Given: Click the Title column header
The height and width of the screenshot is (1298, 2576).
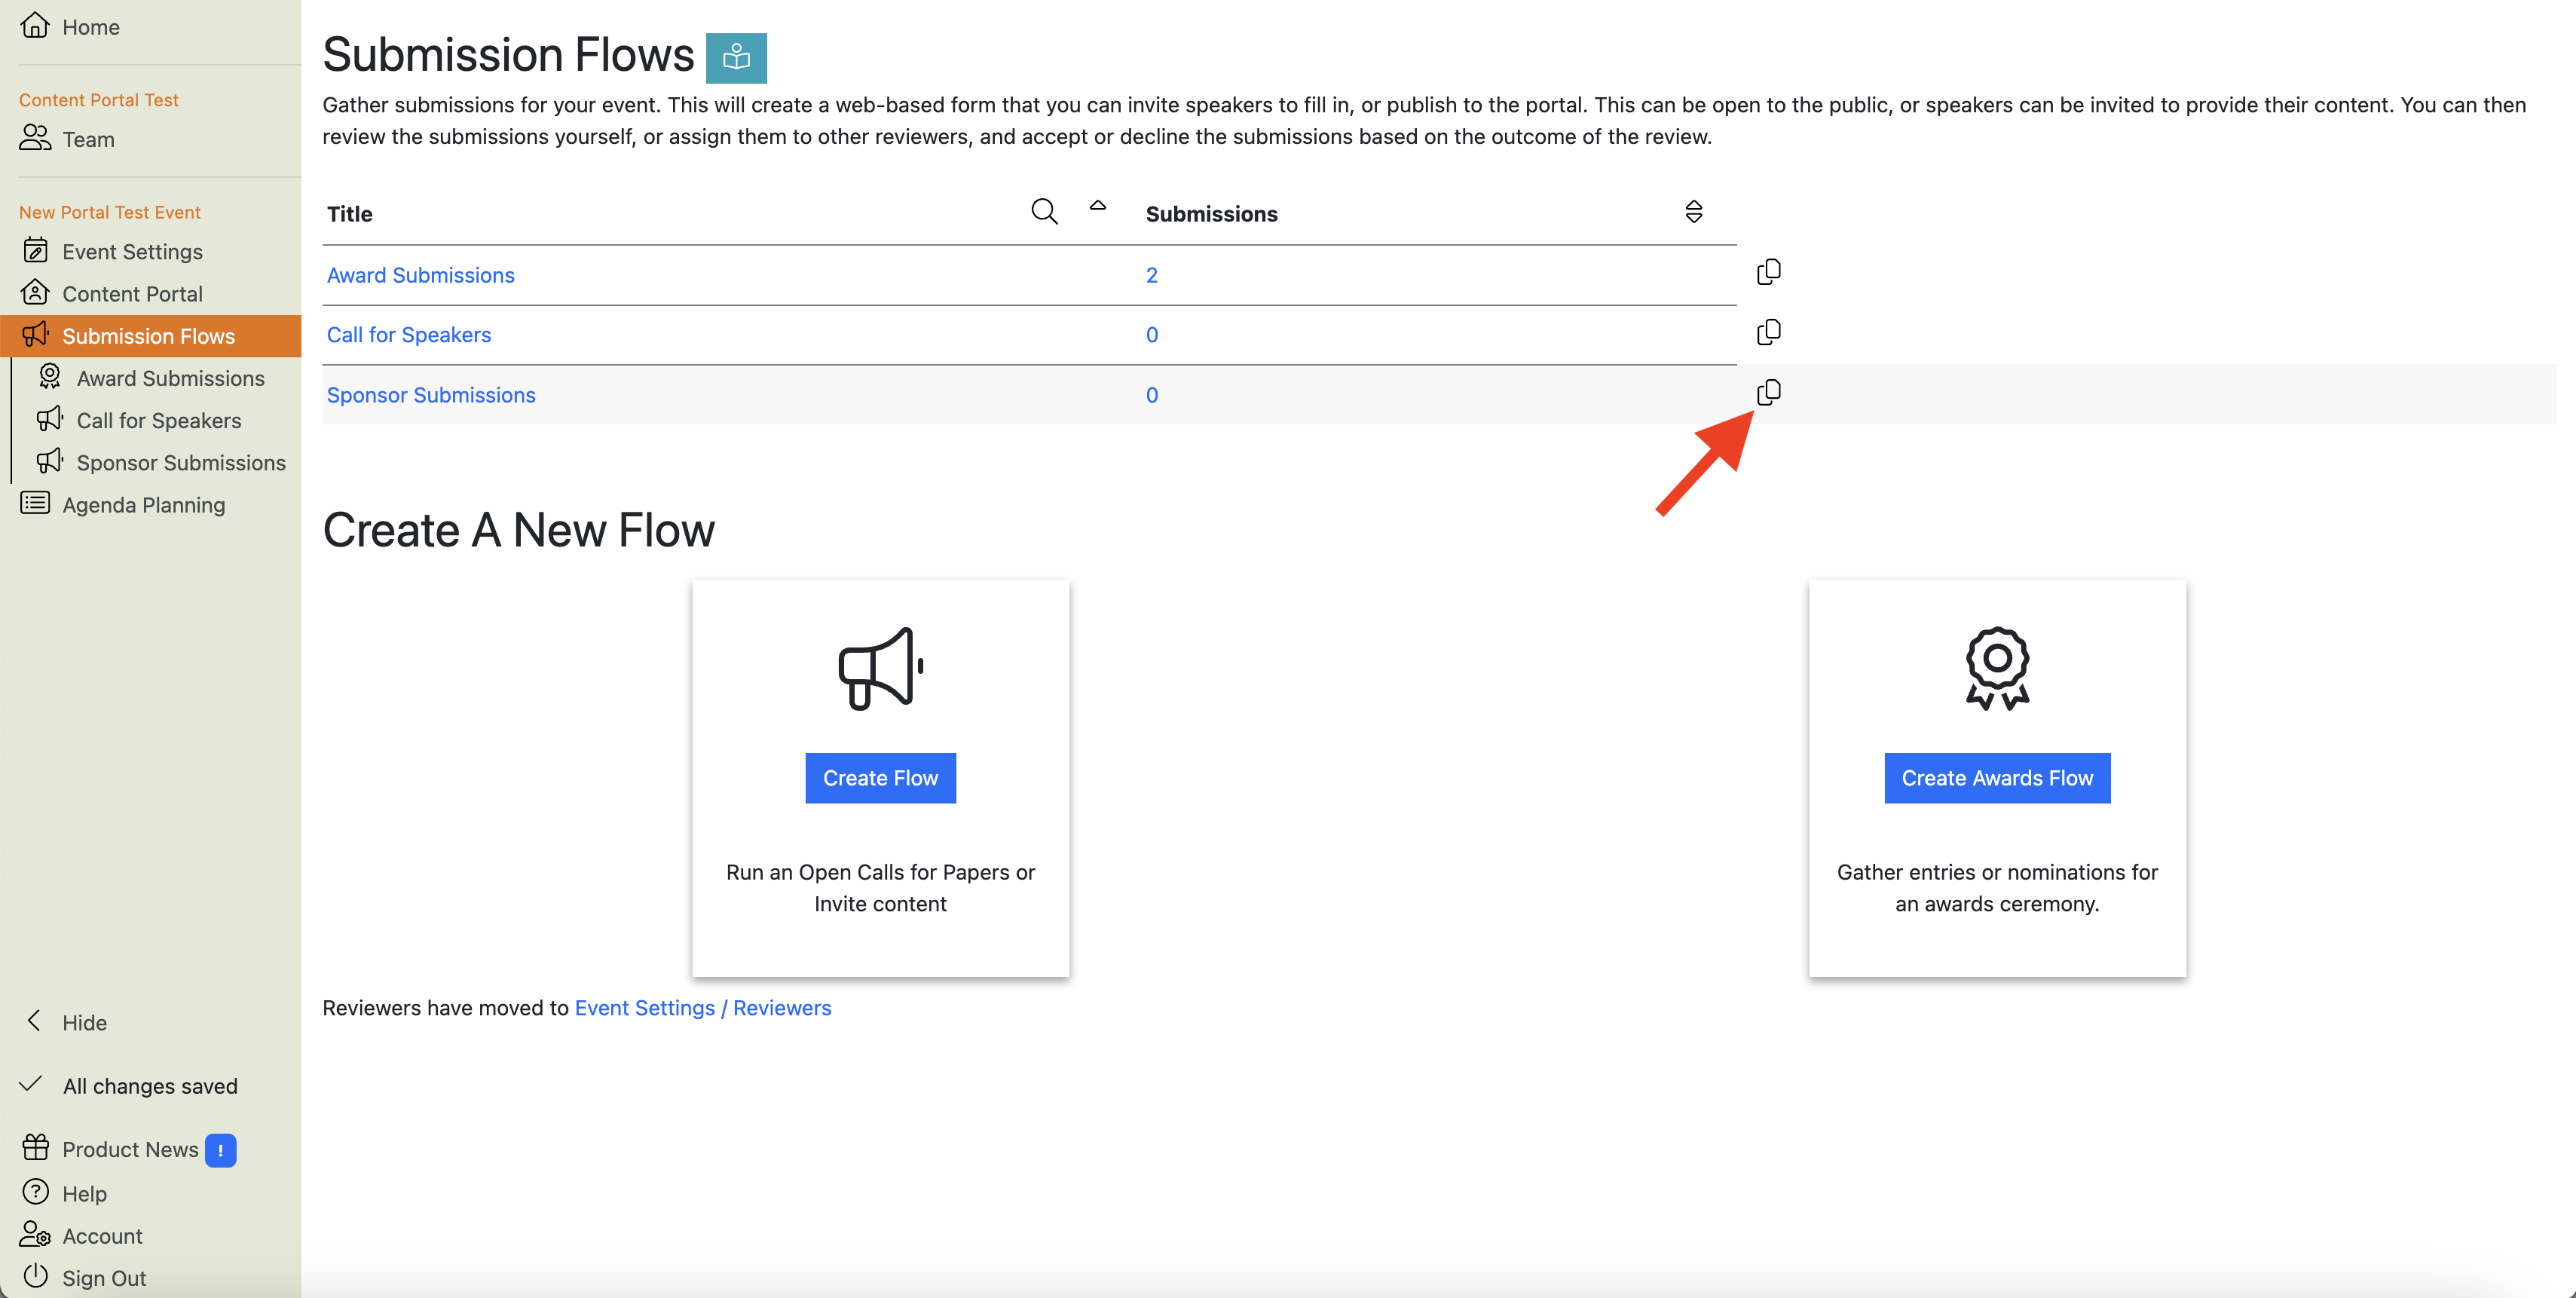Looking at the screenshot, I should [x=349, y=213].
